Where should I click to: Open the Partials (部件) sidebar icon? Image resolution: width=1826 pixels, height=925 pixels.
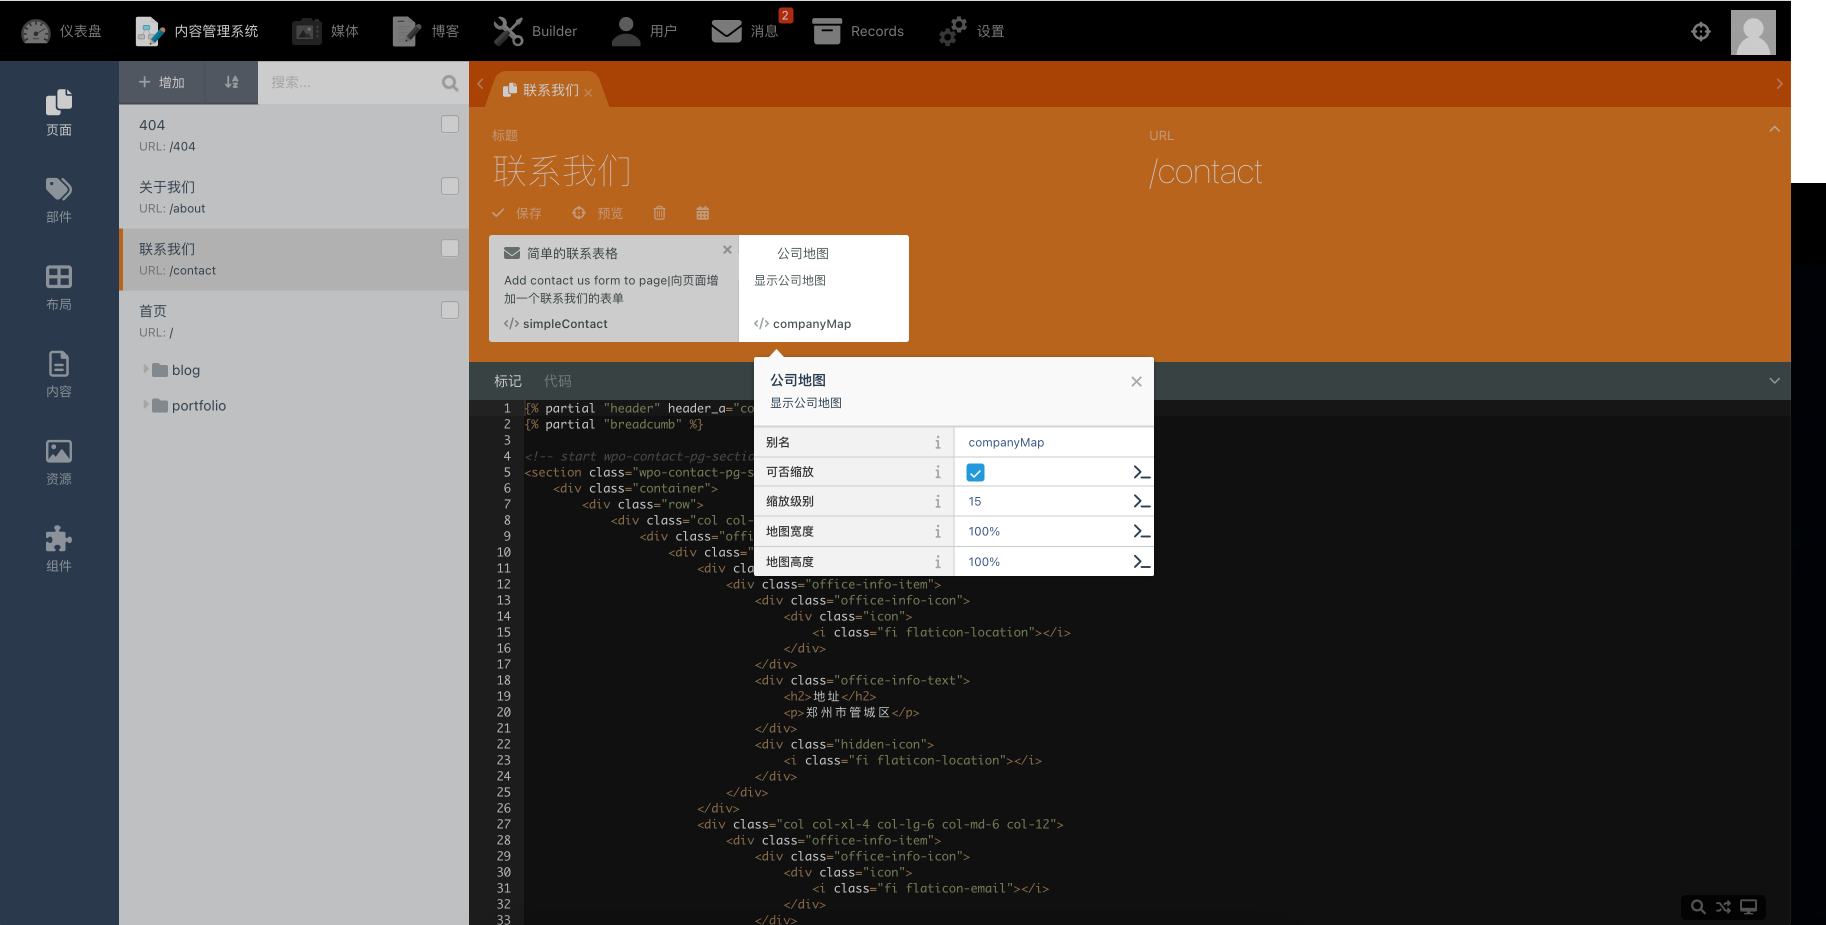[x=59, y=199]
